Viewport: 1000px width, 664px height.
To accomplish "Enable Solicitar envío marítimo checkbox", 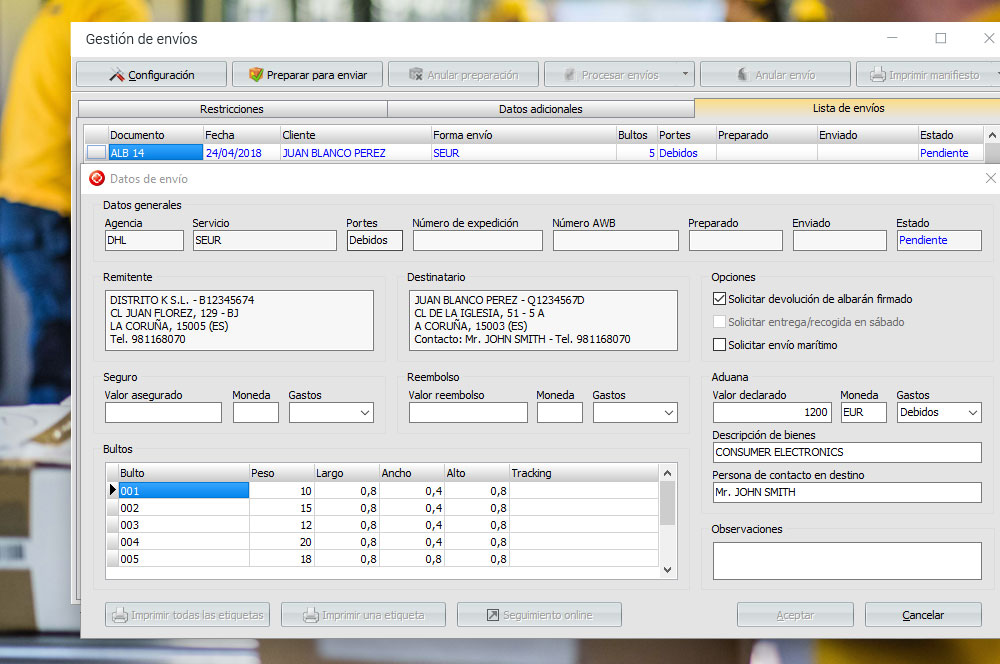I will 719,345.
